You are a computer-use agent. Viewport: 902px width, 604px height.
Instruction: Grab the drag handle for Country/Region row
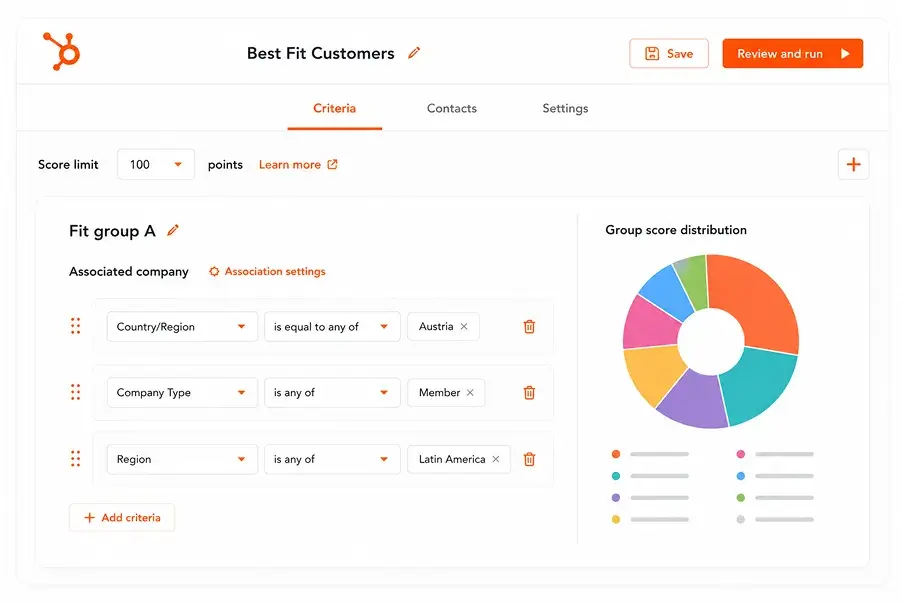(x=75, y=326)
